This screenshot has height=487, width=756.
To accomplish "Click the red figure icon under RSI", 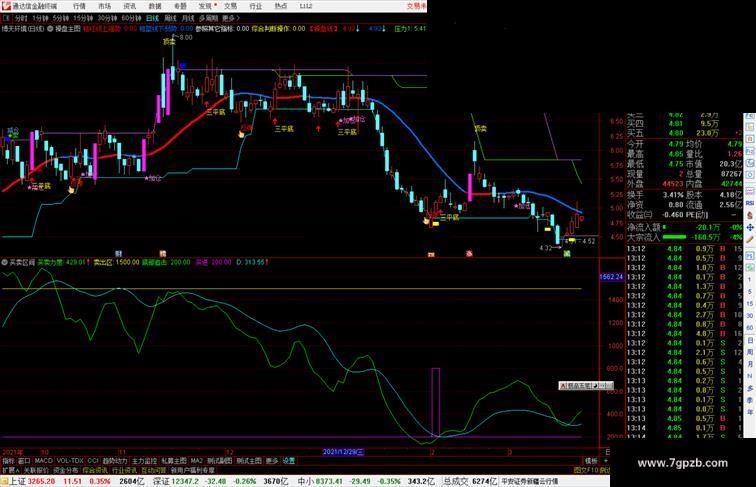I will pos(750,216).
